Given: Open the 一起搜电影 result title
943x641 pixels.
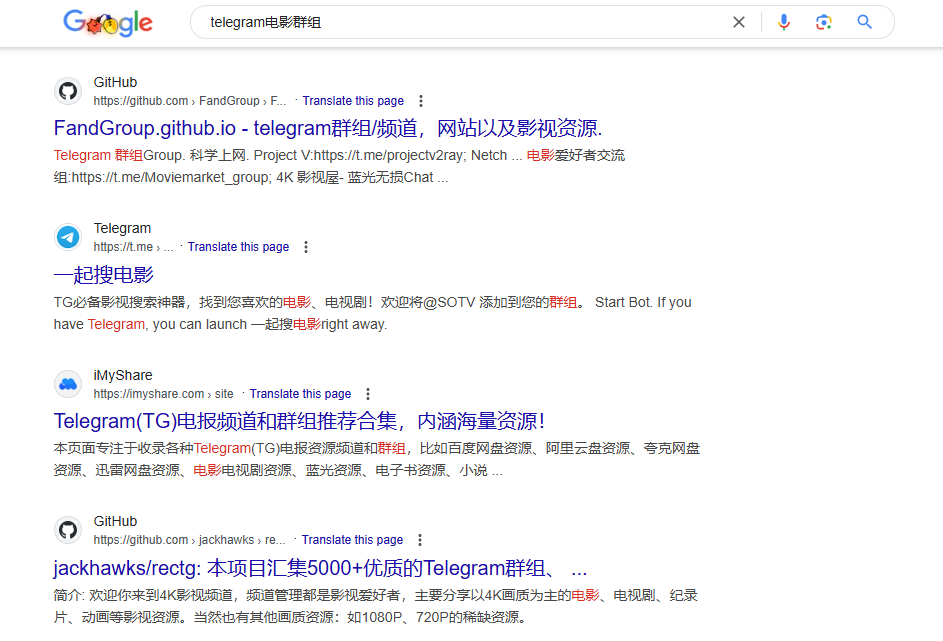Looking at the screenshot, I should click(103, 275).
